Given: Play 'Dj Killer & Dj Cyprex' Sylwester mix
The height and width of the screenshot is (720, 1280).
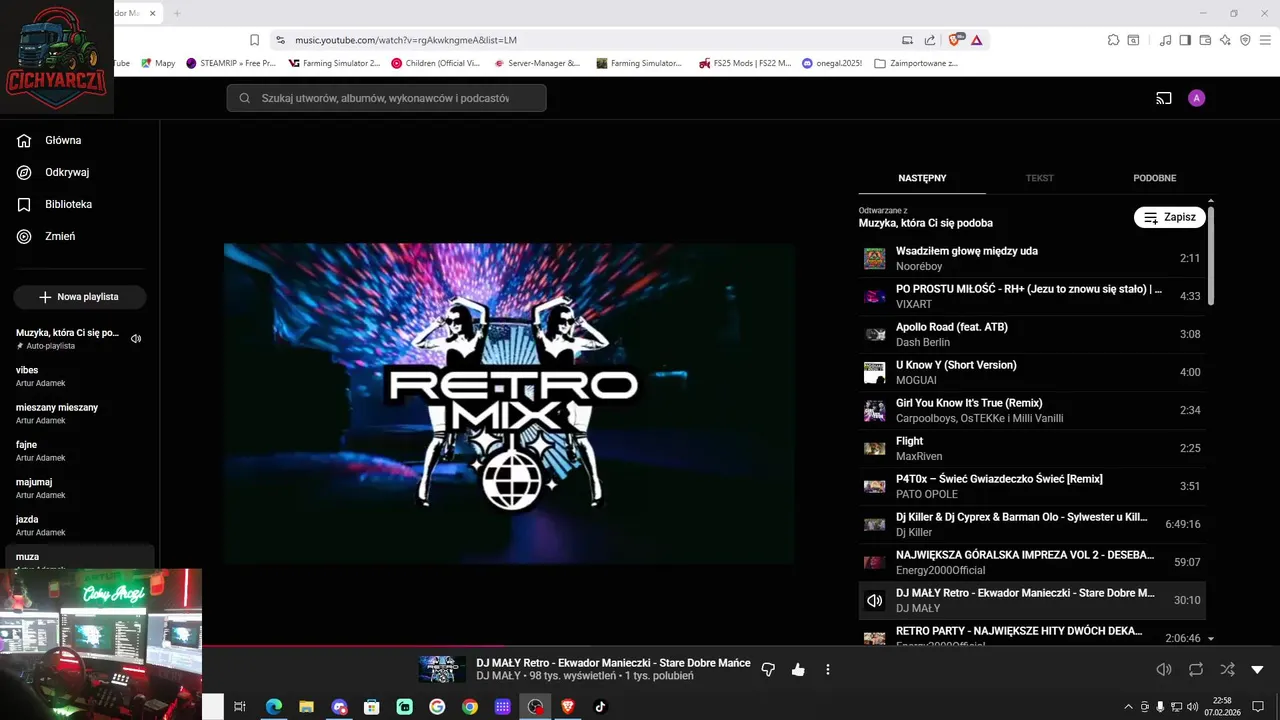Looking at the screenshot, I should (x=1032, y=525).
